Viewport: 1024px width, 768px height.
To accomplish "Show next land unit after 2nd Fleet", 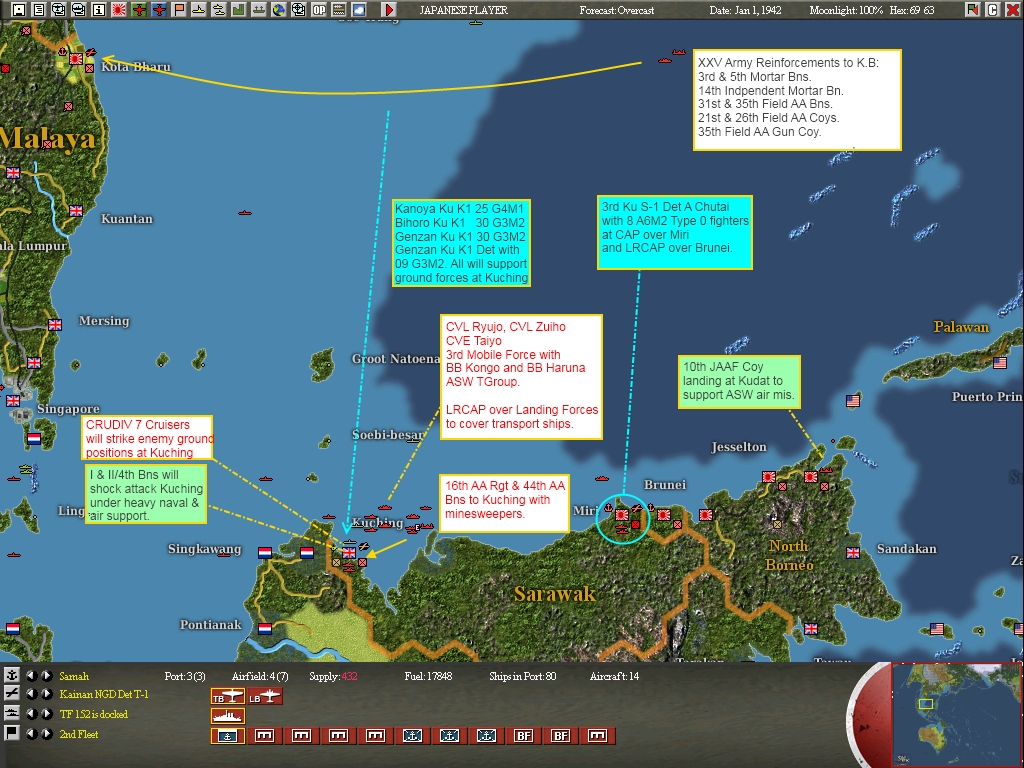I will pyautogui.click(x=47, y=733).
